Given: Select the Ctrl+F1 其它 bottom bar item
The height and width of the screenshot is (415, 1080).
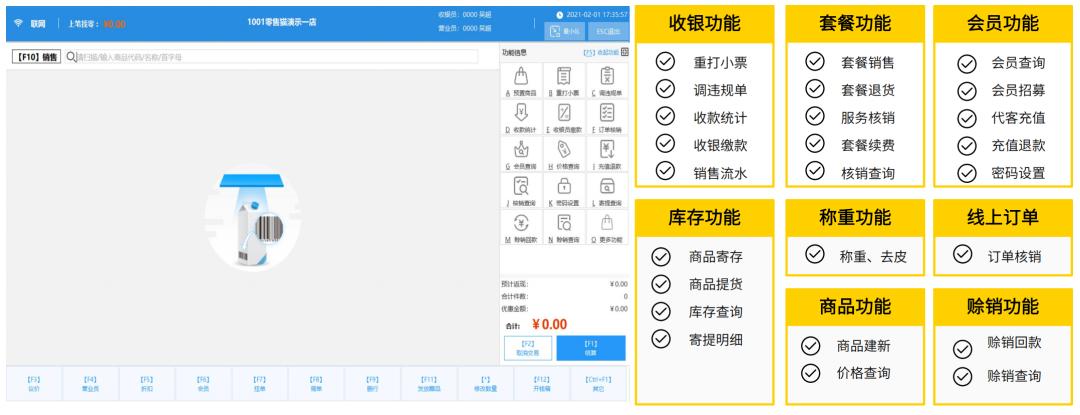Looking at the screenshot, I should [x=599, y=384].
